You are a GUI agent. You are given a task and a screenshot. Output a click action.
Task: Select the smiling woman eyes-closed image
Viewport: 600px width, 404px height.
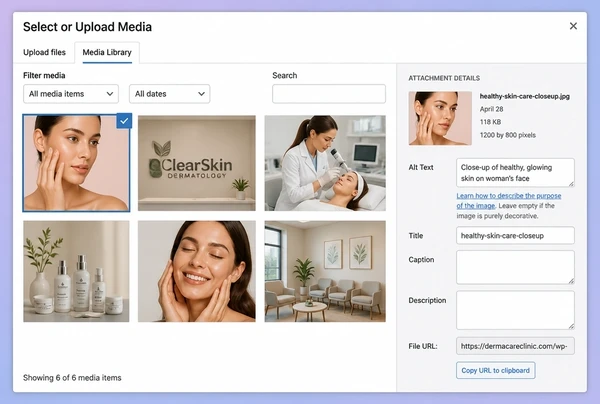(x=197, y=271)
